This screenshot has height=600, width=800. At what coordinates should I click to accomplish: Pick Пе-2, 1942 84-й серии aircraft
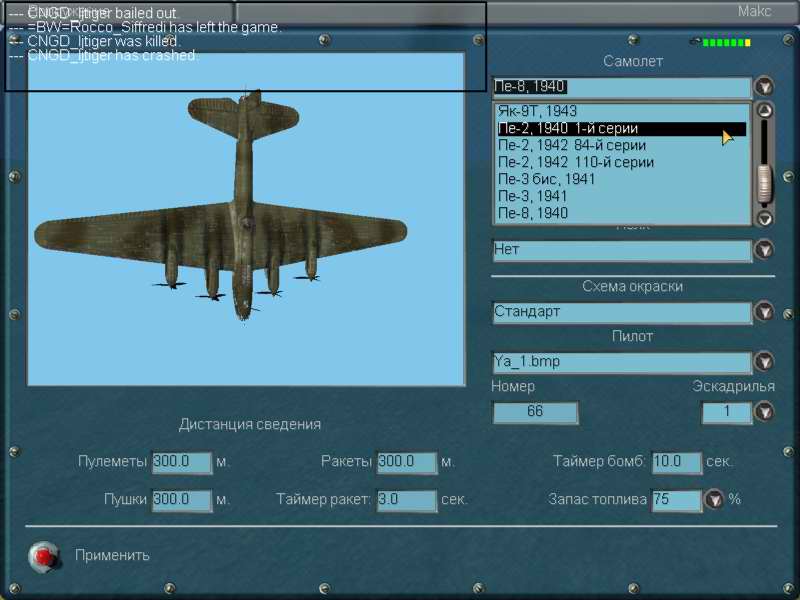tap(622, 145)
